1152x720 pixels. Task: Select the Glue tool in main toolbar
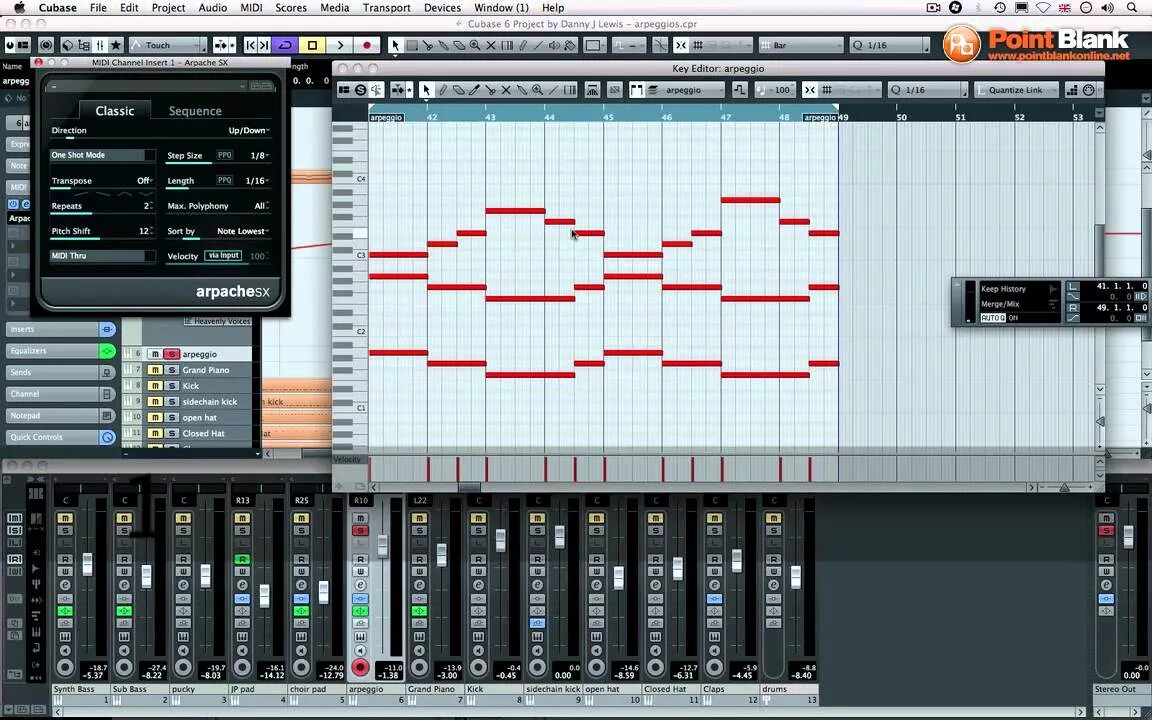(444, 46)
